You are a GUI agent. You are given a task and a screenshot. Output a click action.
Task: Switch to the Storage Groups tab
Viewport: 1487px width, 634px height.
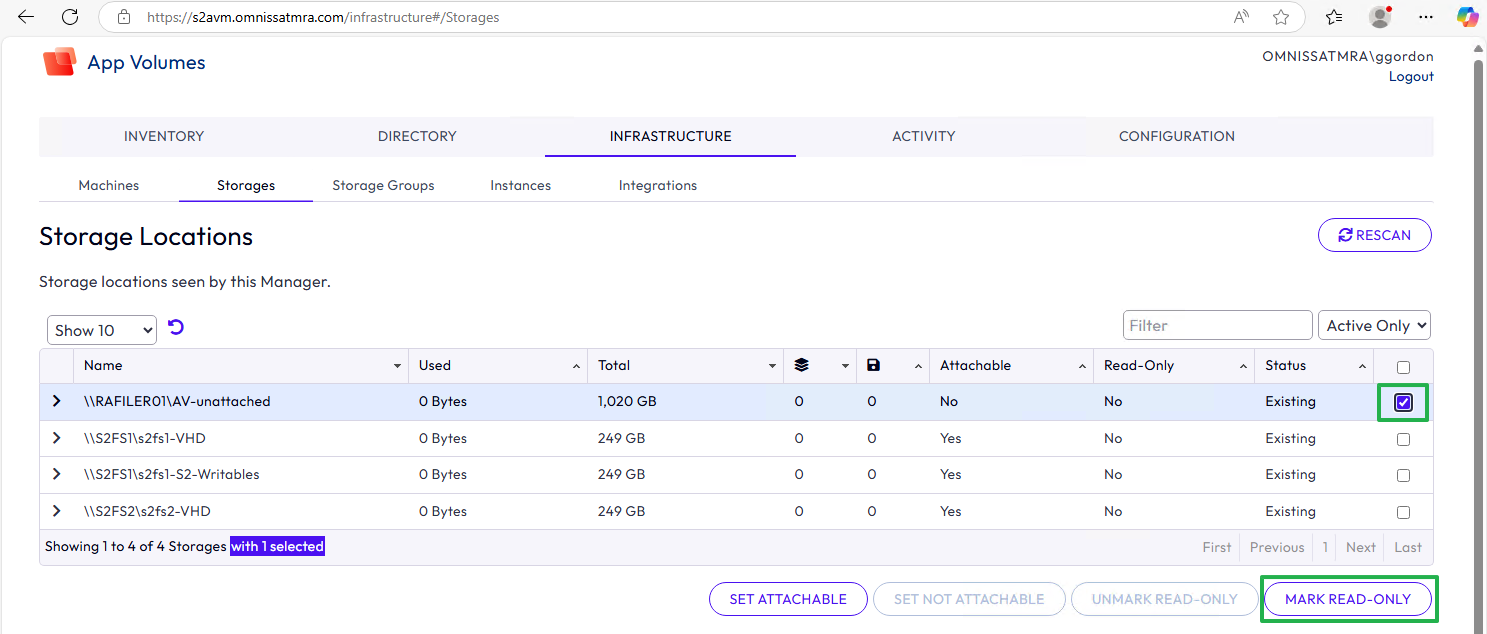[x=383, y=185]
